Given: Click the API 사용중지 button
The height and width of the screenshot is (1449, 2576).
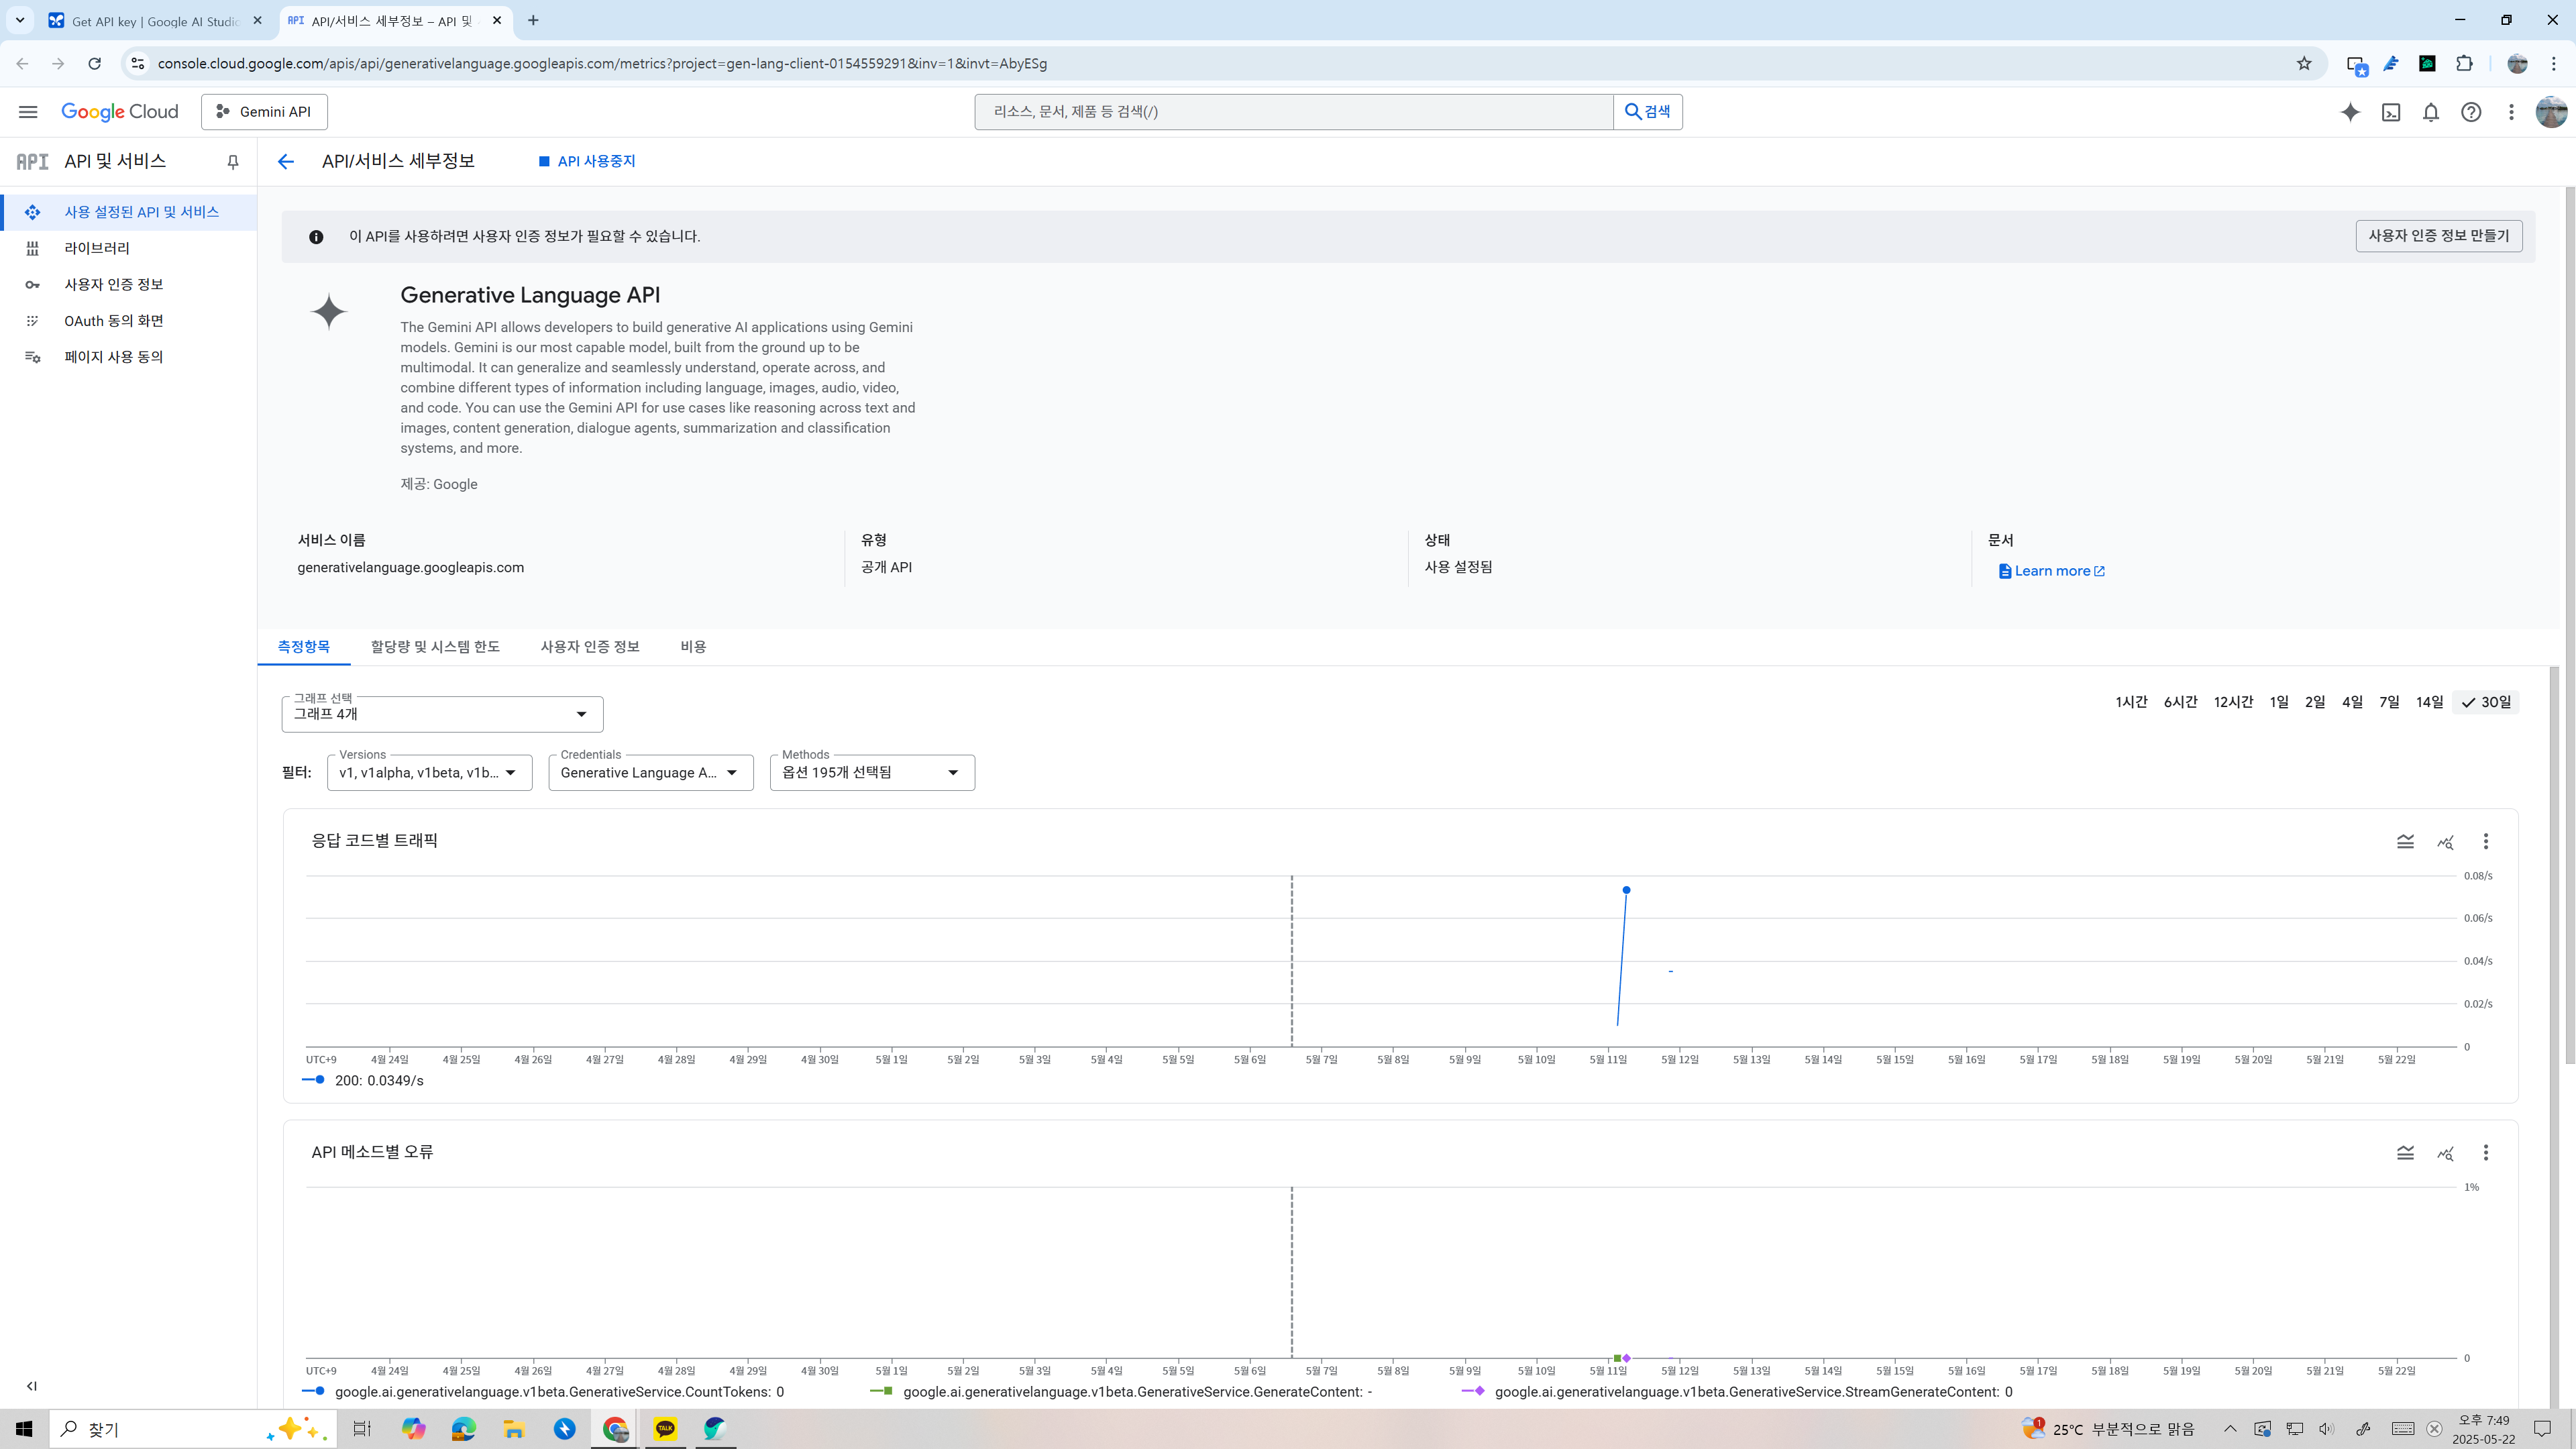Looking at the screenshot, I should click(587, 161).
